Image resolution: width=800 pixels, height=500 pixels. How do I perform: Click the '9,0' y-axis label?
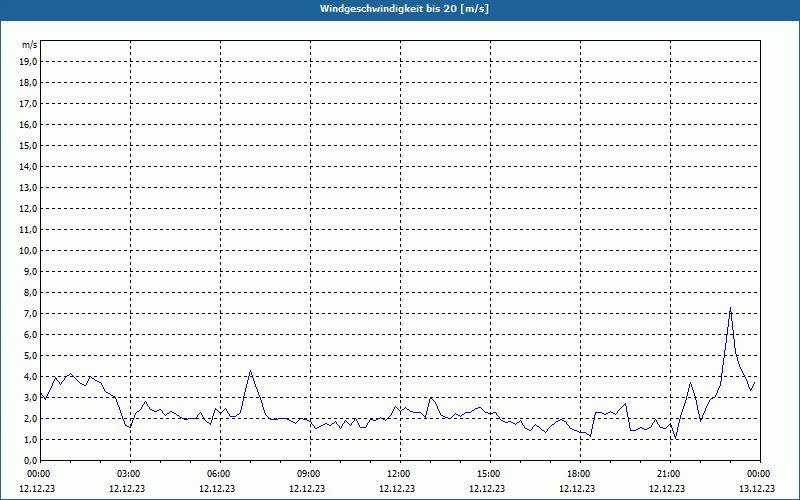click(x=30, y=271)
